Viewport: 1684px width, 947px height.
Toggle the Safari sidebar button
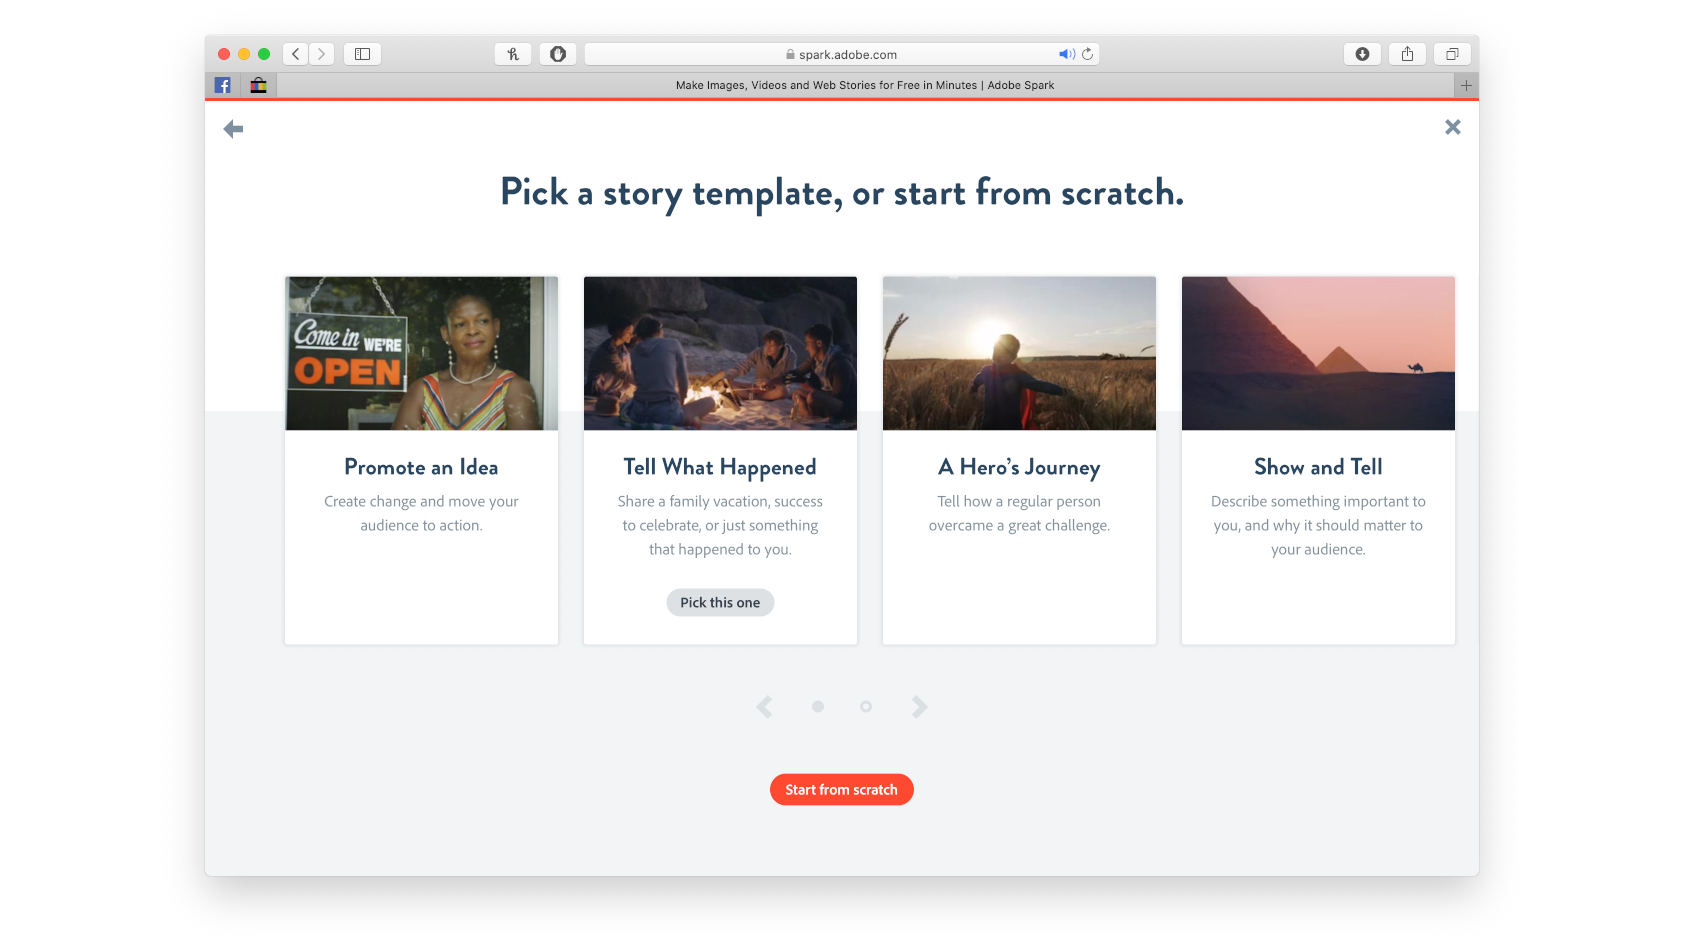362,54
